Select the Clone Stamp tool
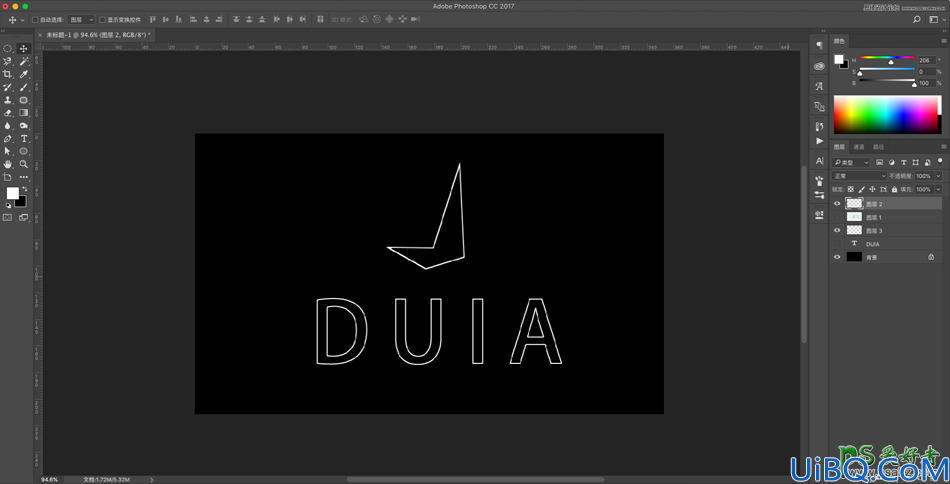This screenshot has width=950, height=484. 7,100
